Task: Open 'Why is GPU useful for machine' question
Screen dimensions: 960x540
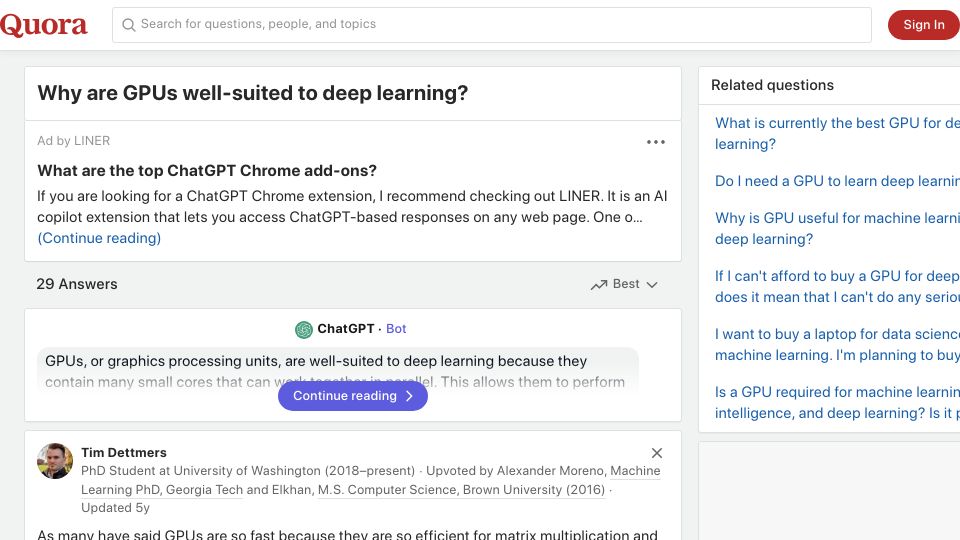Action: pos(837,228)
